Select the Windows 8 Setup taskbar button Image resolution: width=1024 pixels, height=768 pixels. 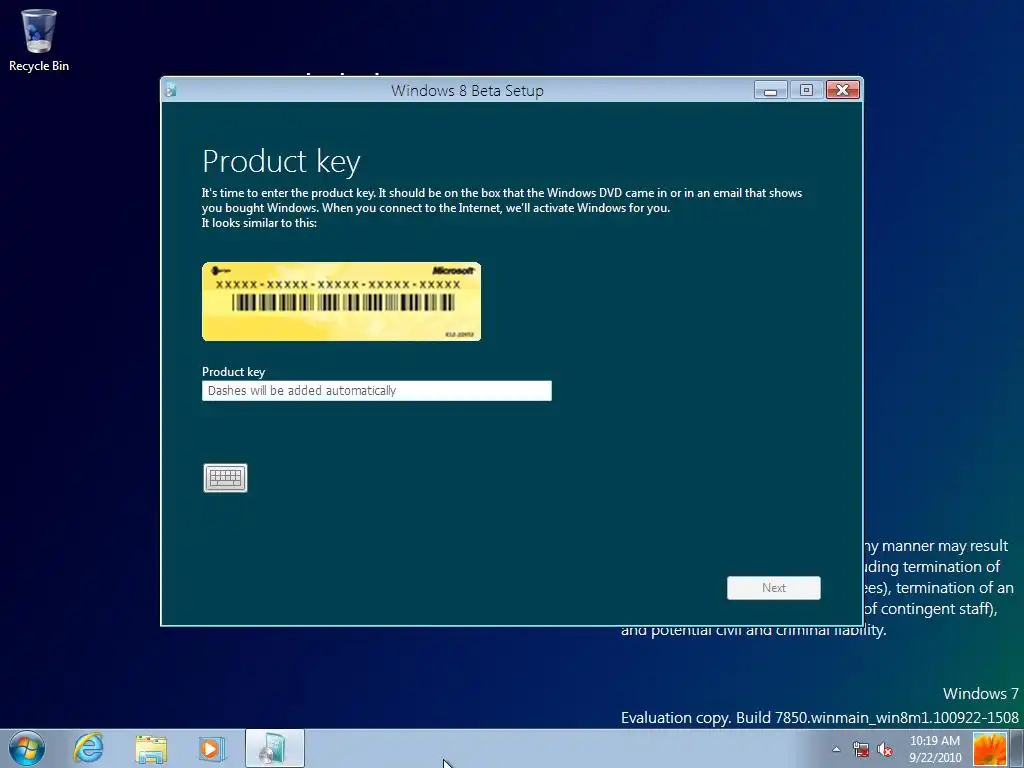click(275, 748)
